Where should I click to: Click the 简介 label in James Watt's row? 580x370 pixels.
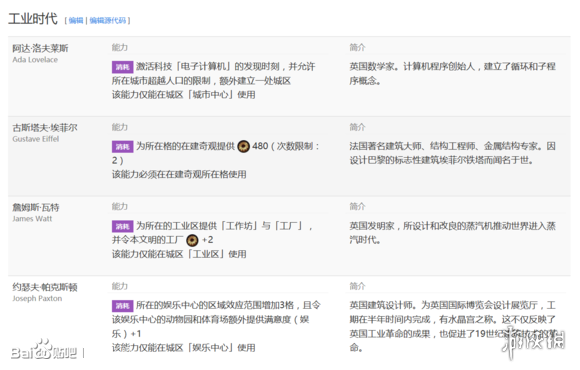(357, 206)
